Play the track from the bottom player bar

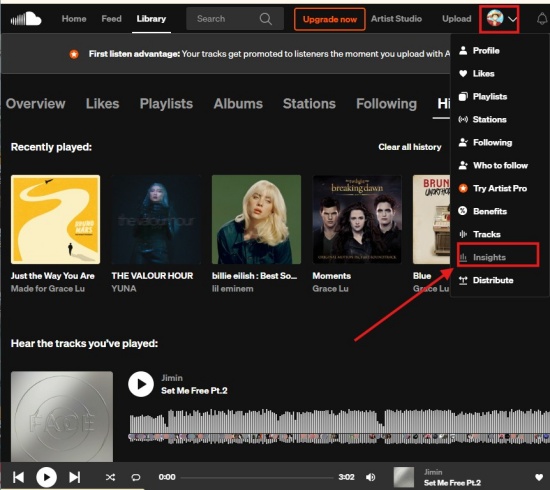[46, 477]
